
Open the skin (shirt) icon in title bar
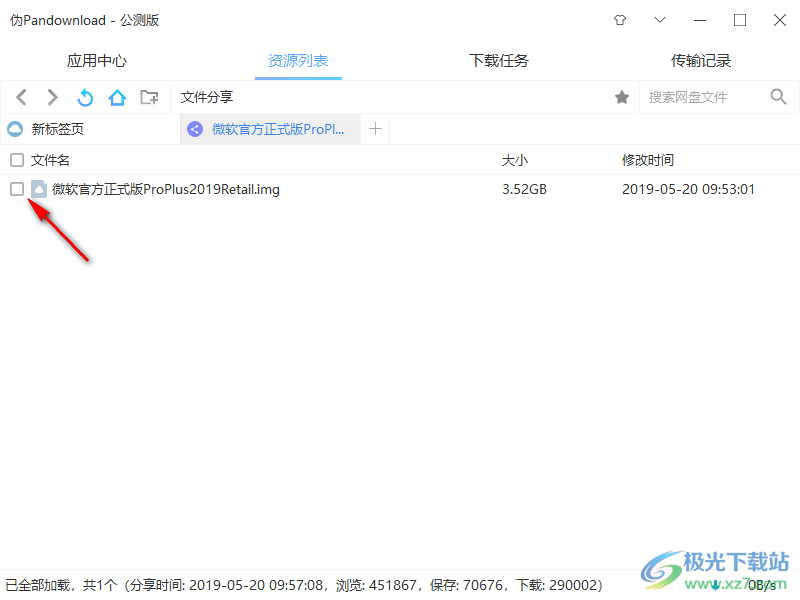click(620, 20)
